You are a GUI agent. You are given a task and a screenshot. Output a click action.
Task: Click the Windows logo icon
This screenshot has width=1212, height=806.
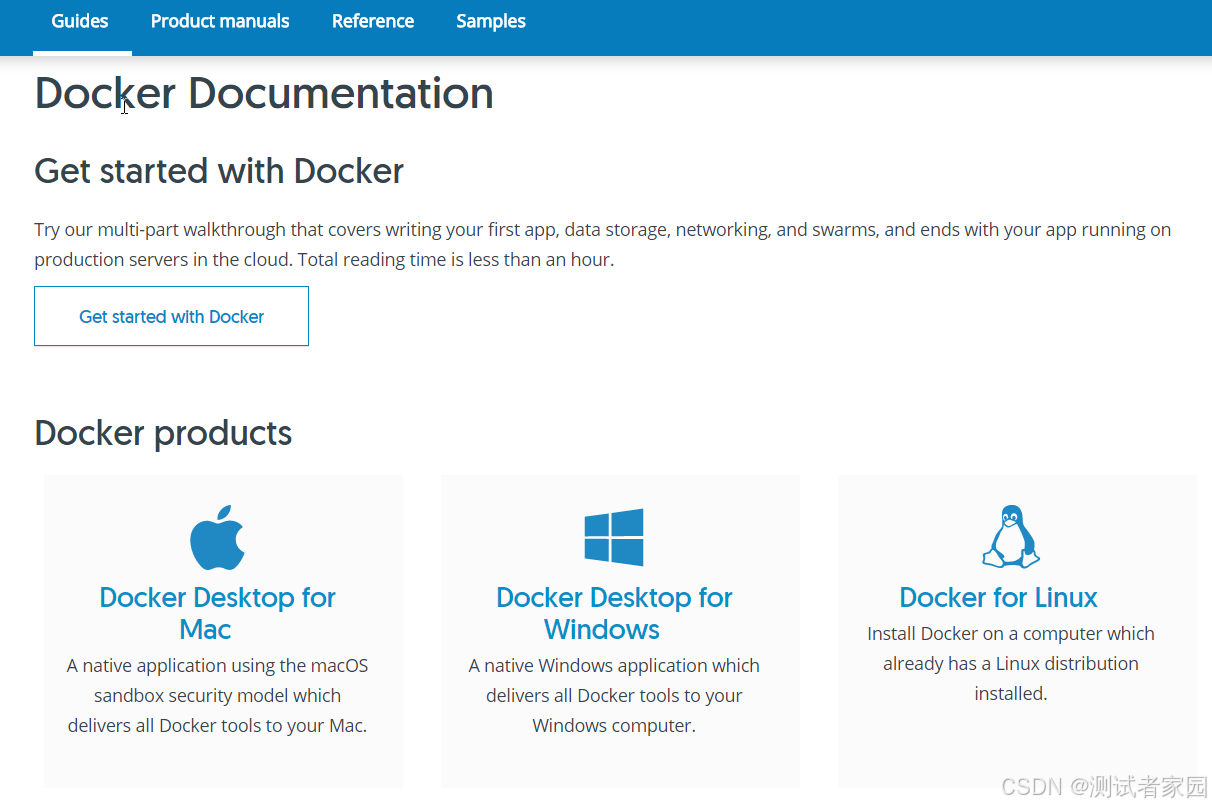point(614,538)
